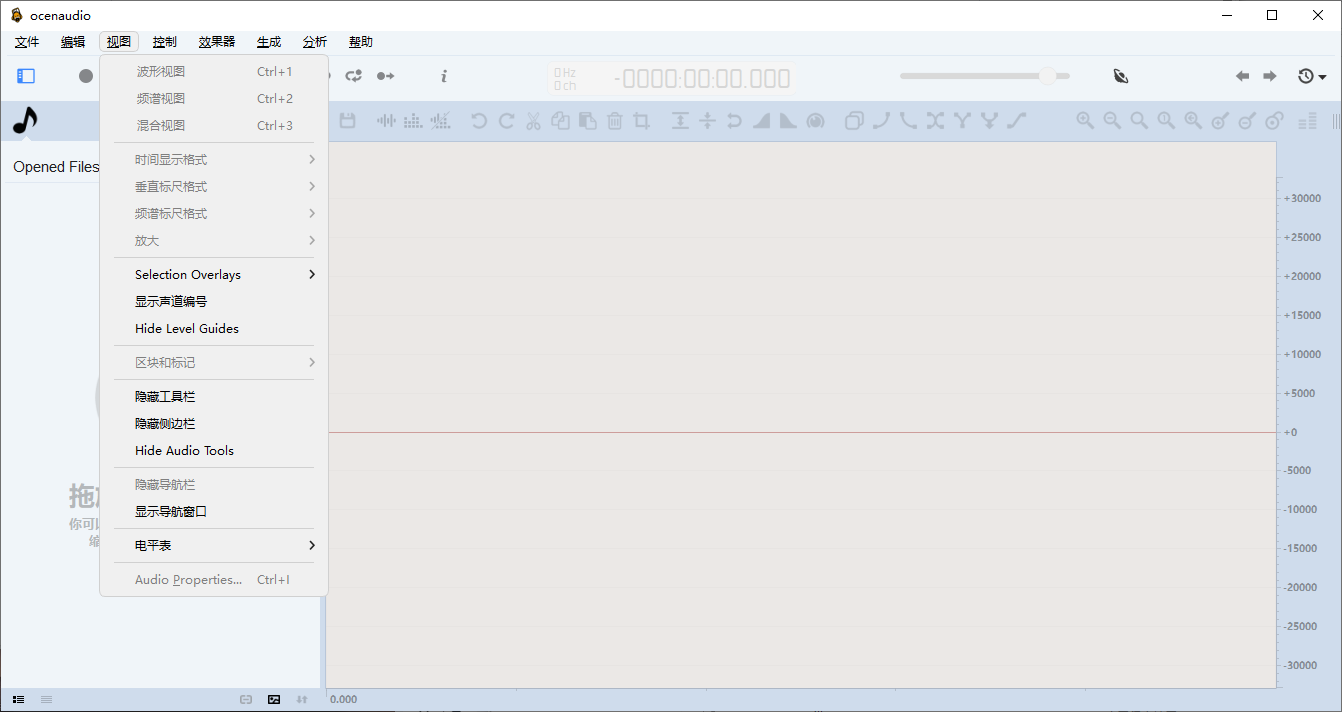Click the music note sidebar icon
The width and height of the screenshot is (1342, 712).
click(25, 121)
